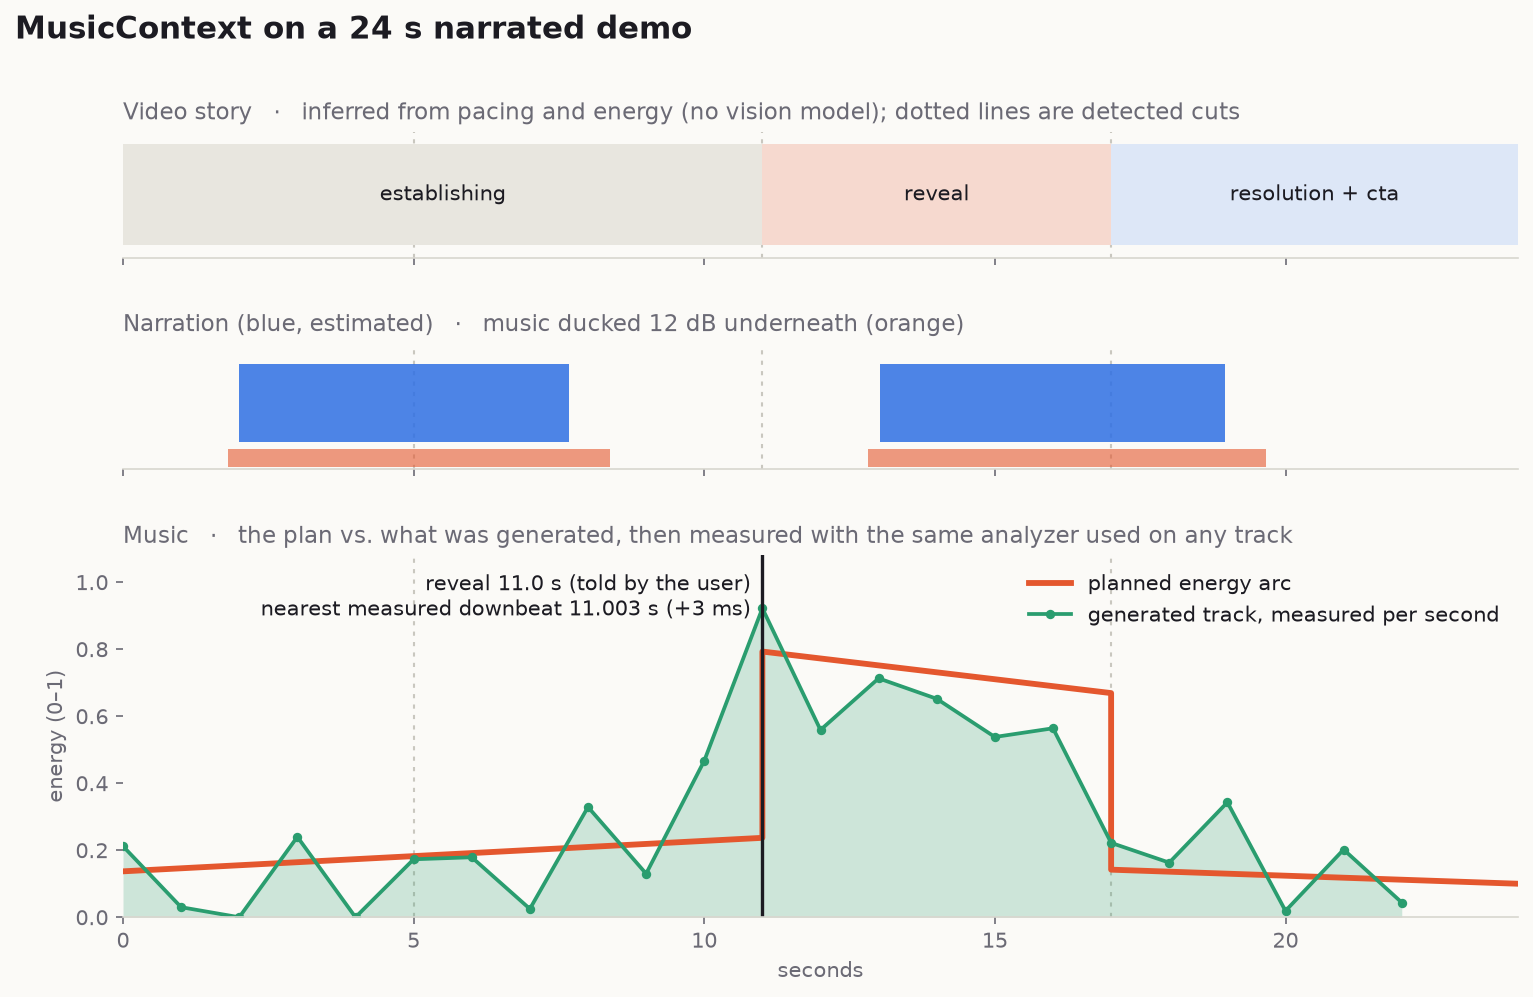Viewport: 1533px width, 997px height.
Task: Click the "nearest measured downbeat 11.003 s" annotation
Action: coord(506,609)
